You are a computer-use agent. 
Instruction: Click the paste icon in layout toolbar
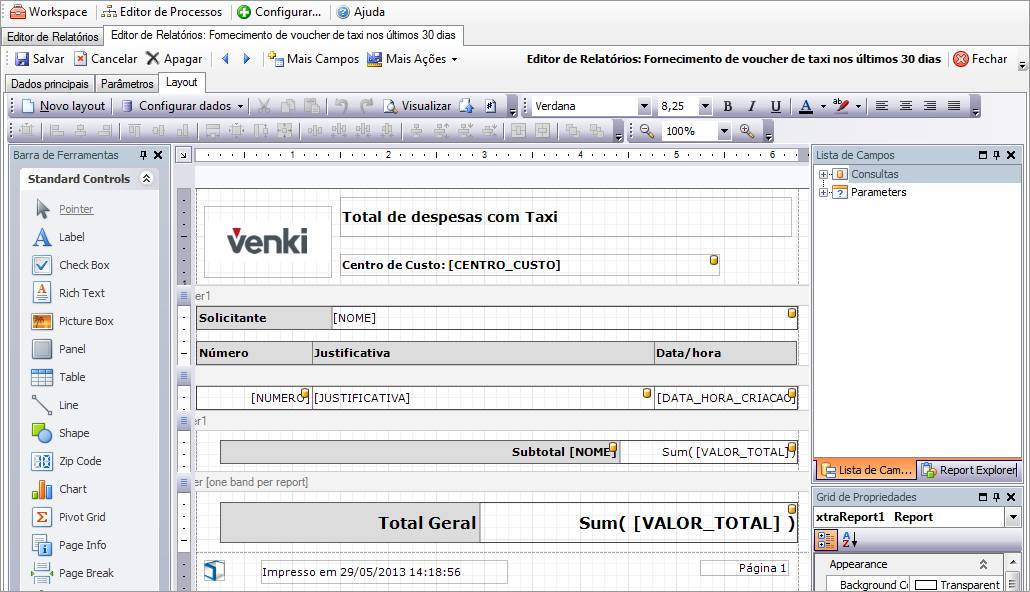pyautogui.click(x=312, y=106)
